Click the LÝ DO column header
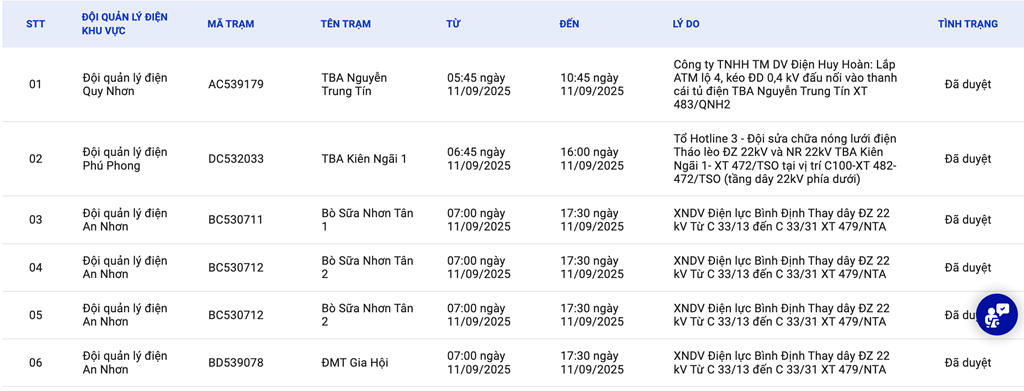The height and width of the screenshot is (391, 1024). tap(686, 24)
